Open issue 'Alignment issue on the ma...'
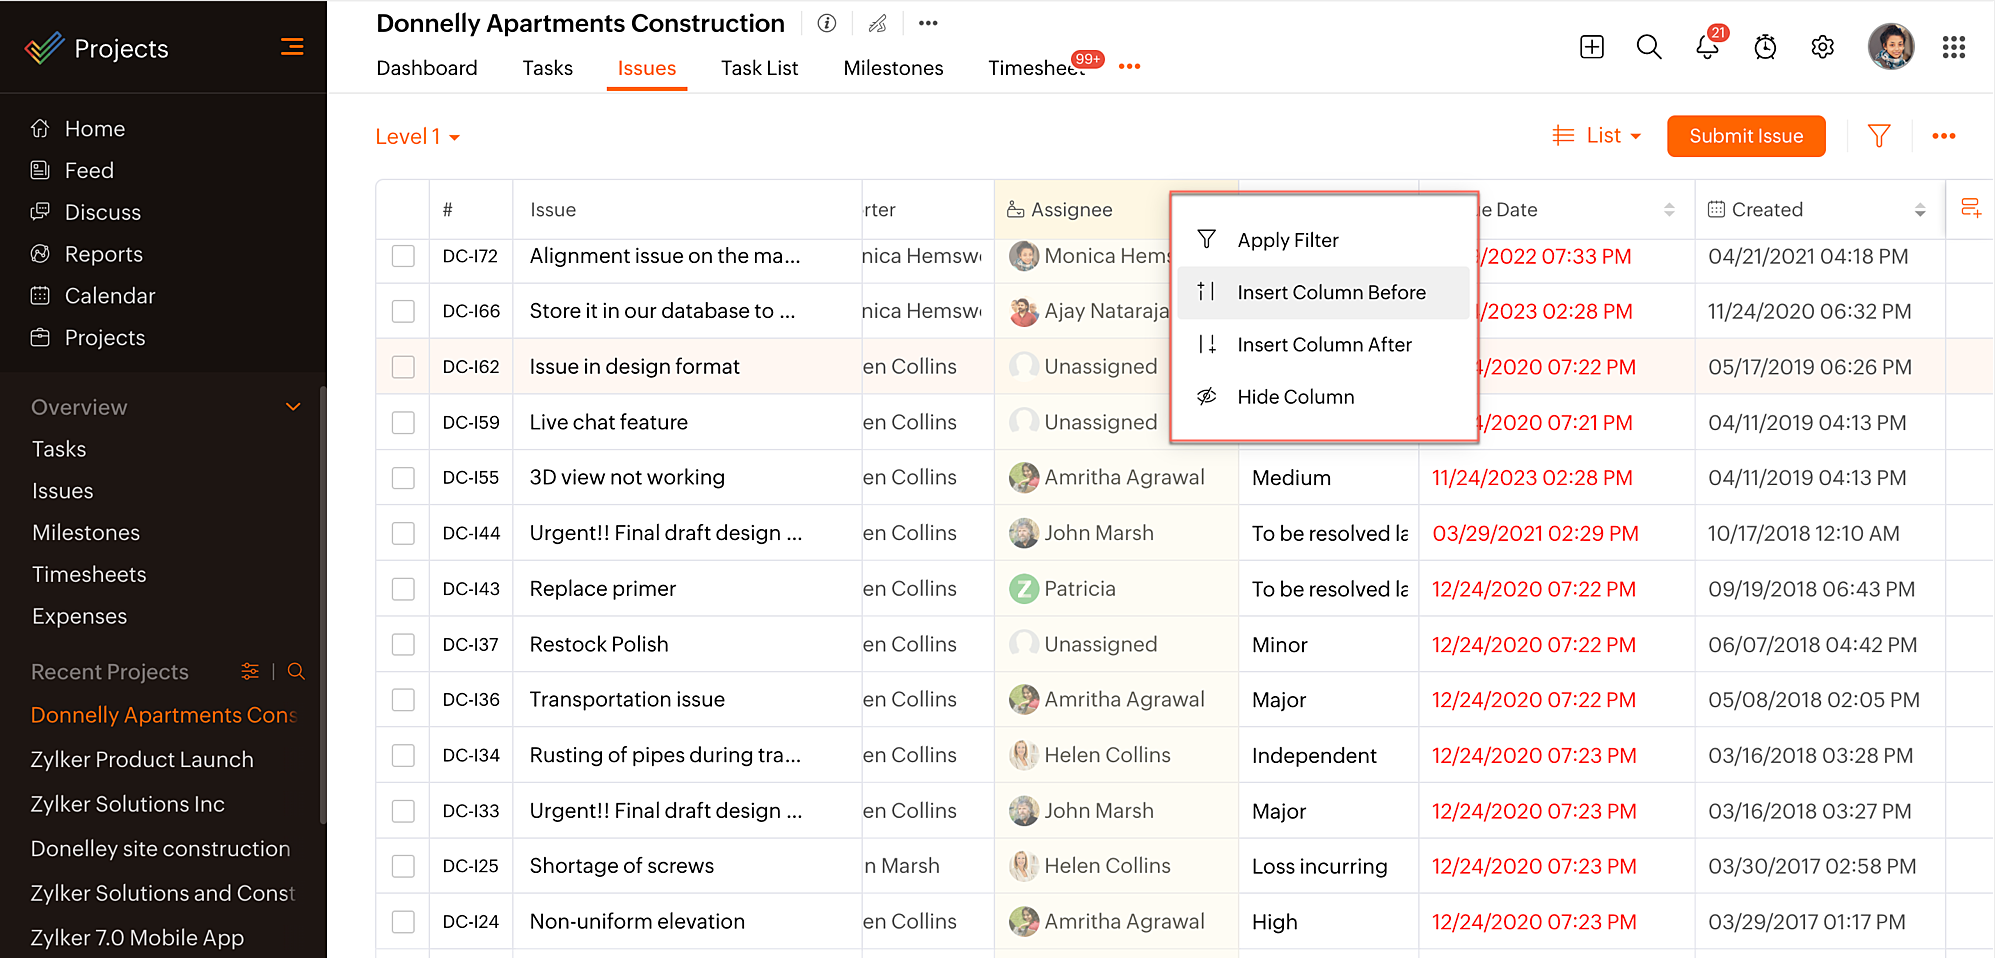The image size is (1996, 958). coord(665,256)
